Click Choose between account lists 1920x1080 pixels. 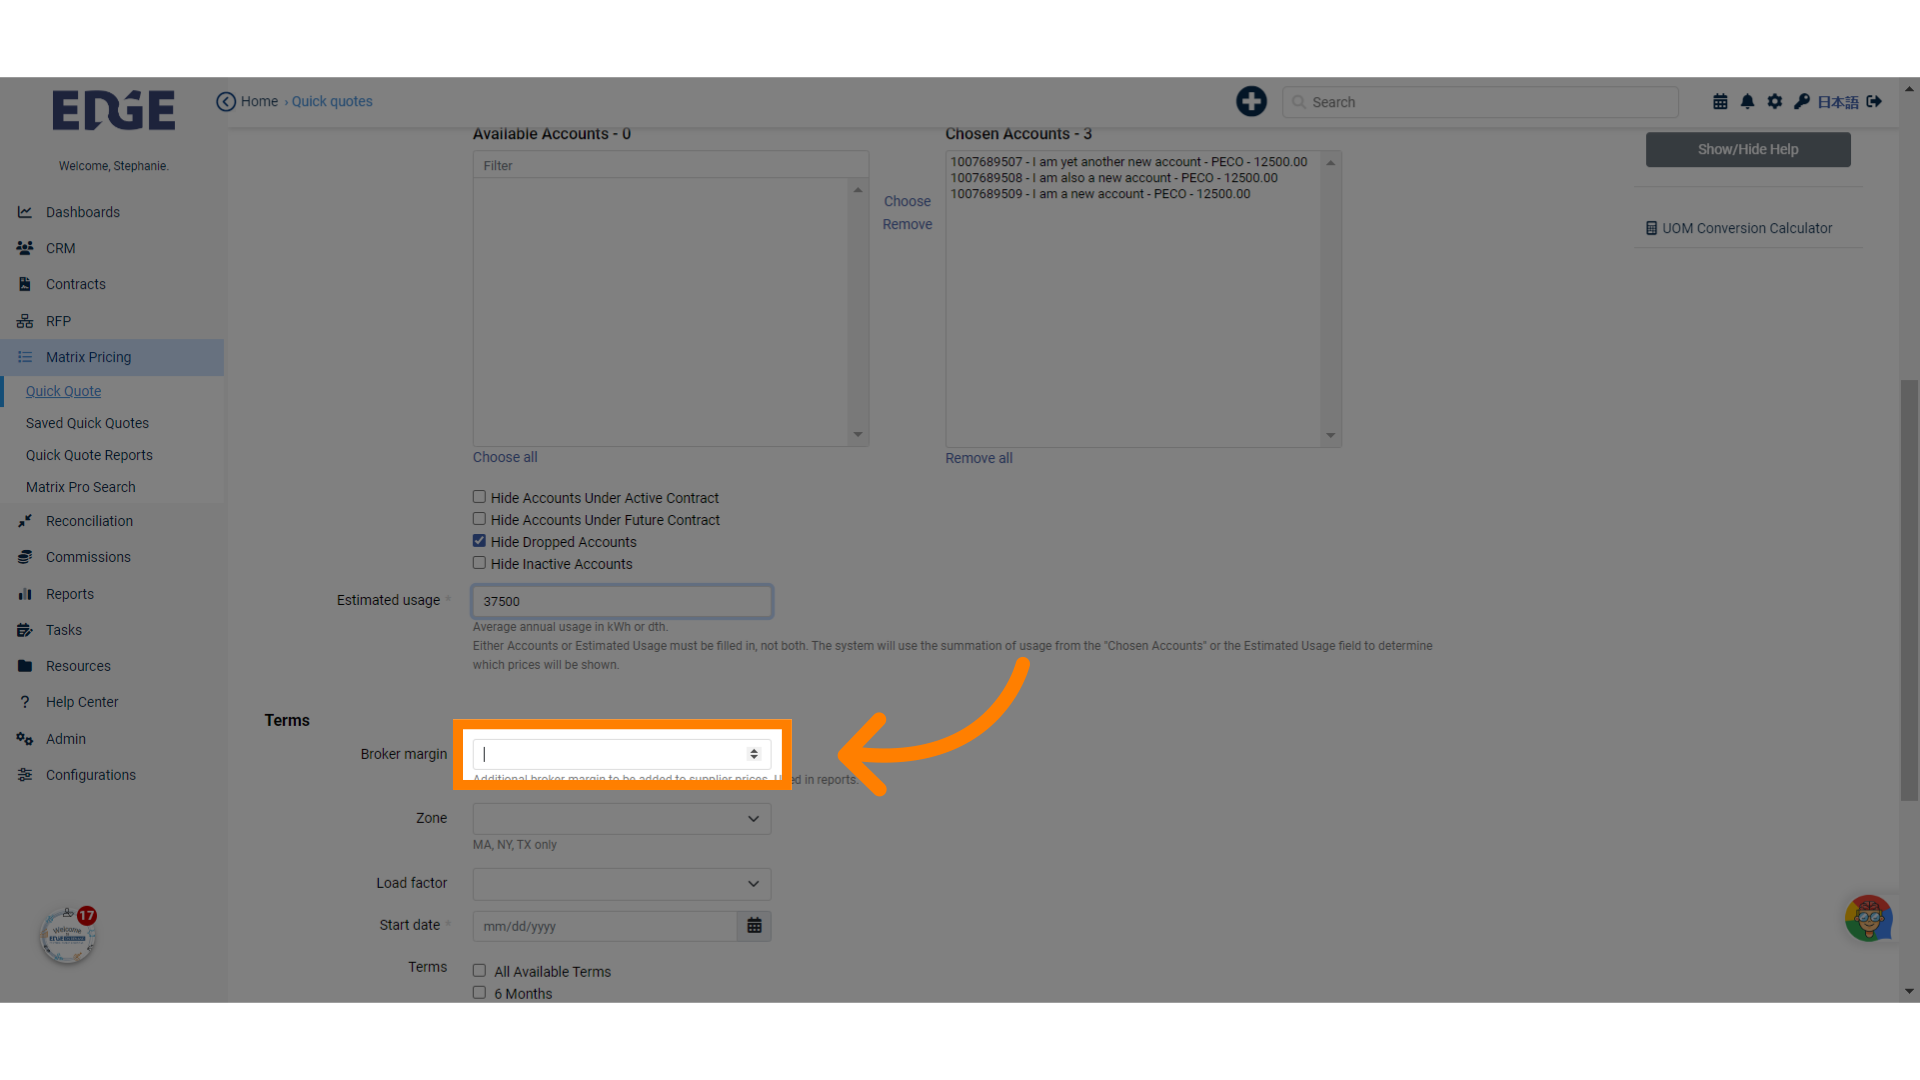coord(907,201)
